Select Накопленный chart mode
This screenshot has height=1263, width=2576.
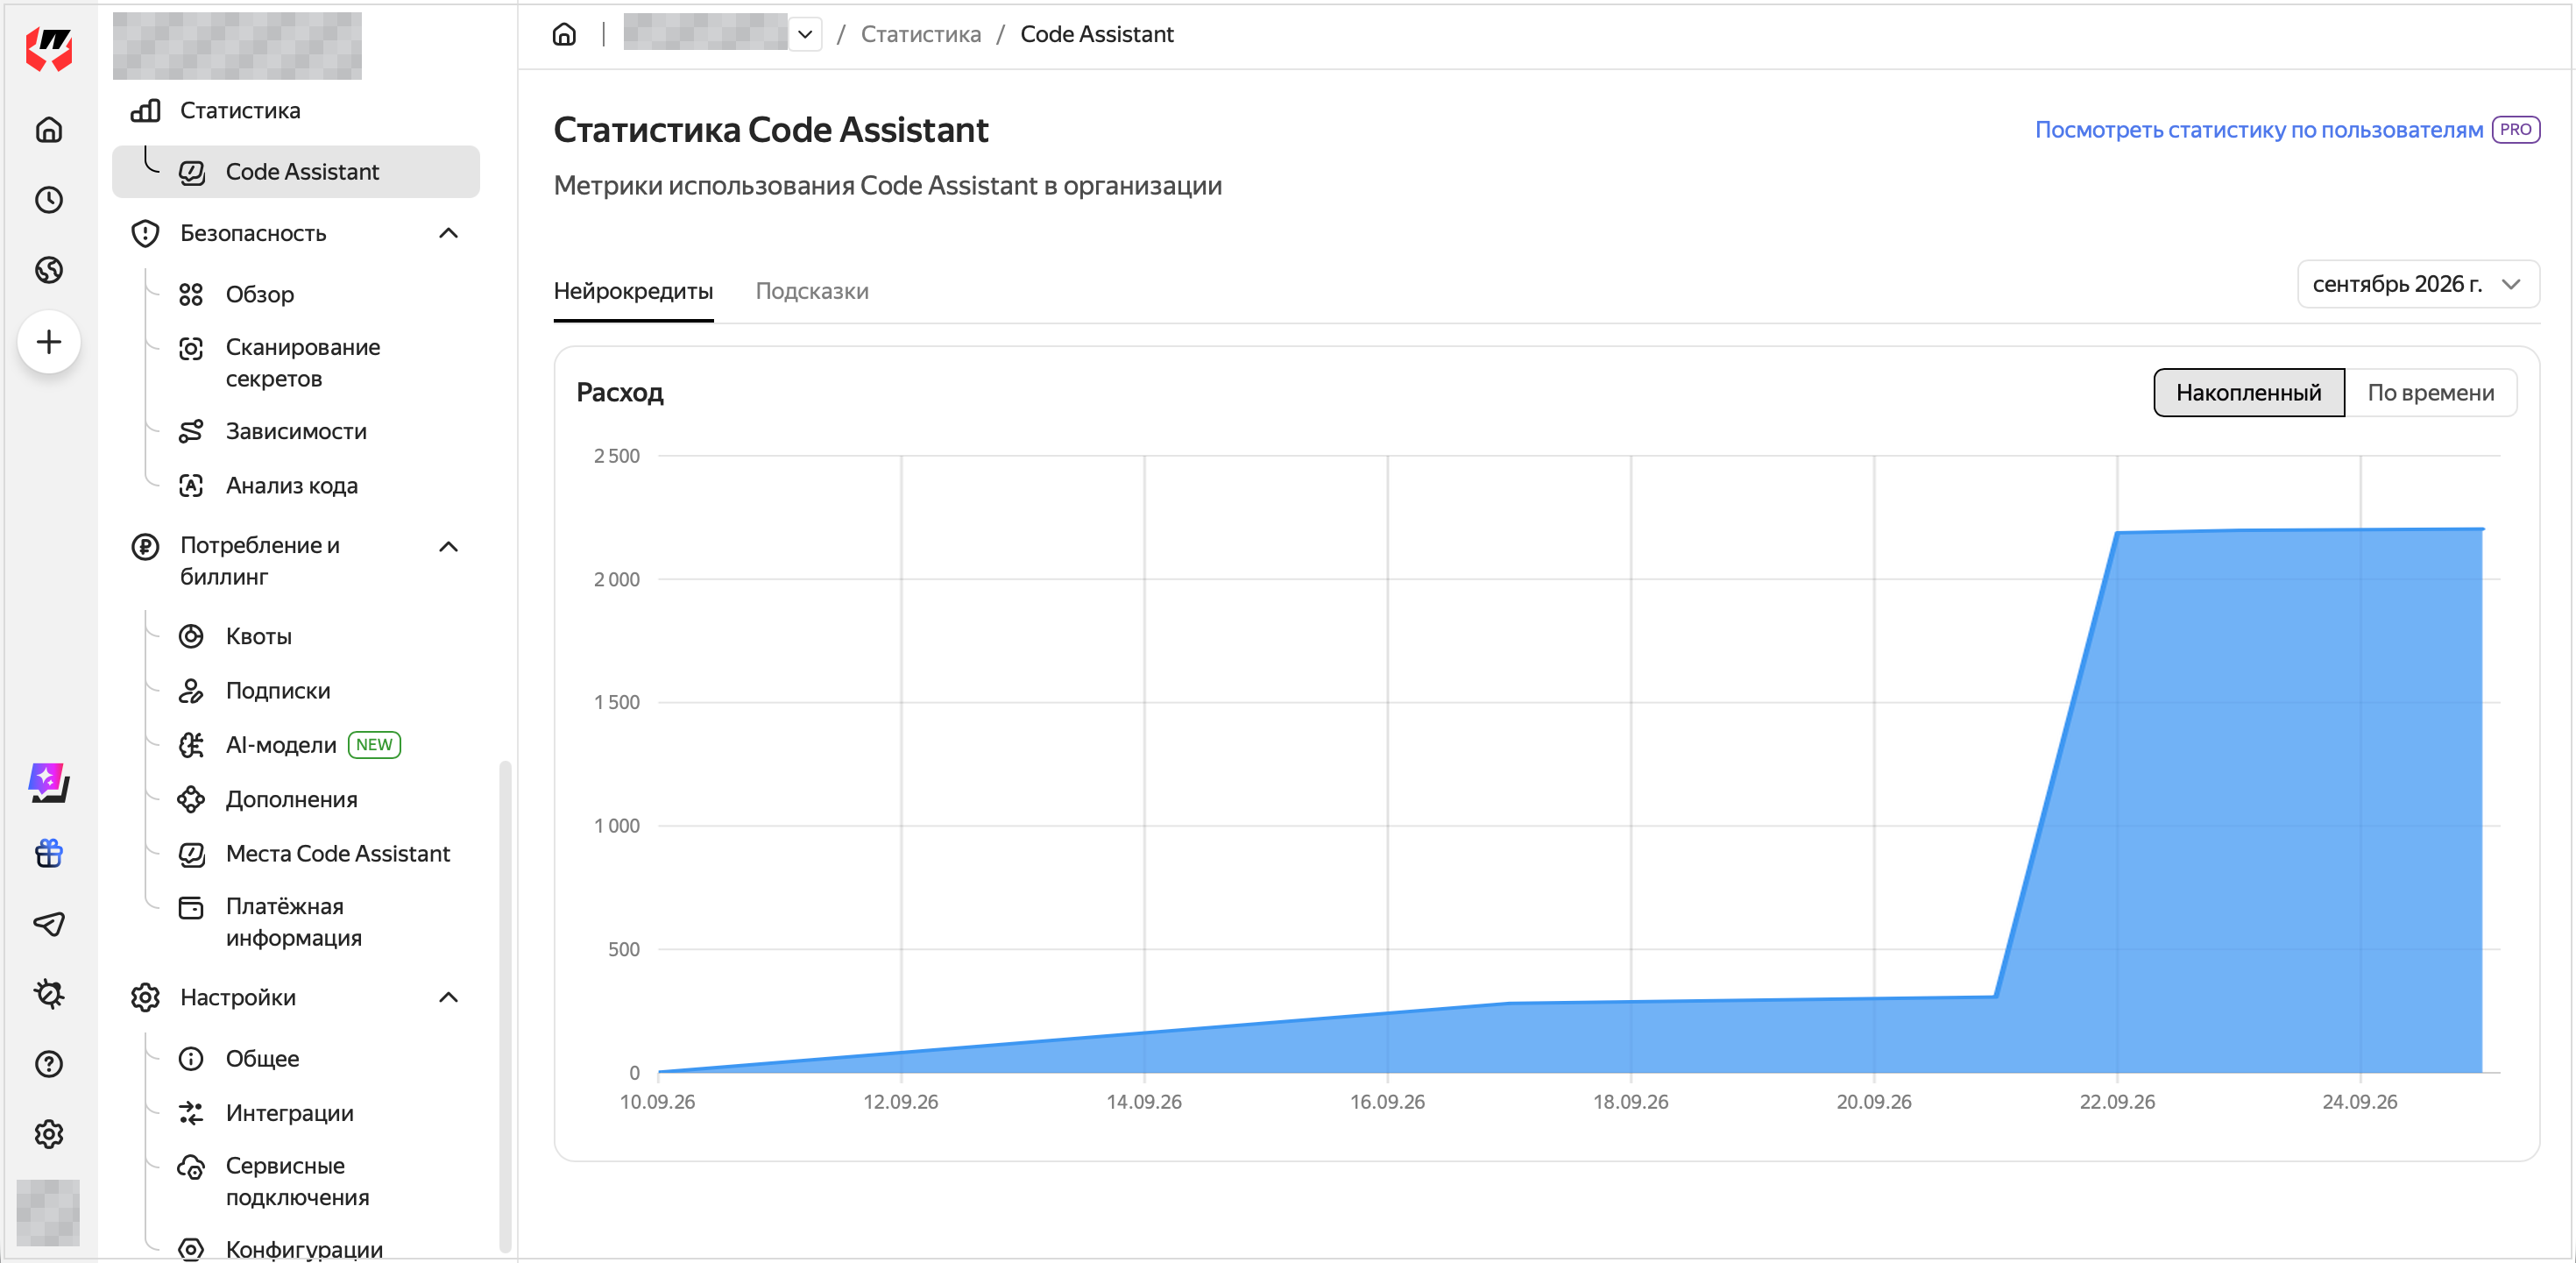click(x=2248, y=392)
